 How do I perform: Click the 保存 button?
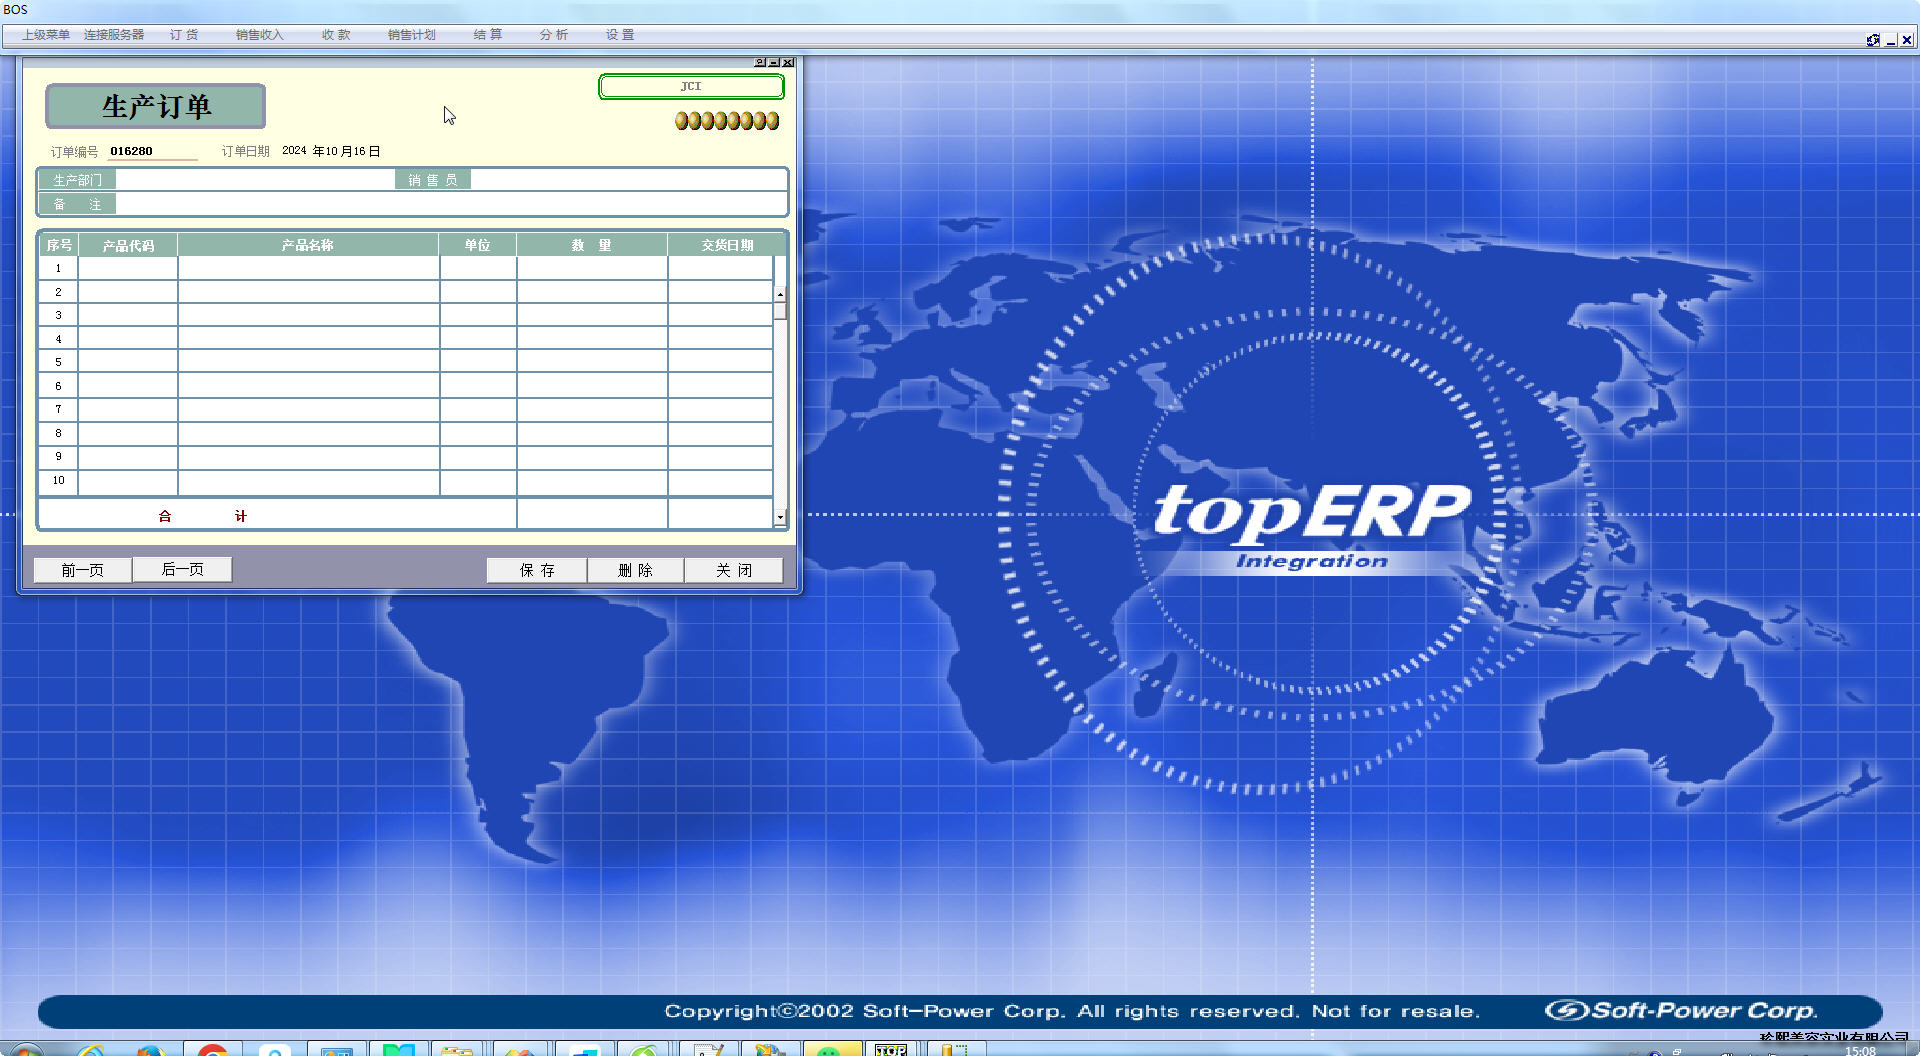coord(537,570)
